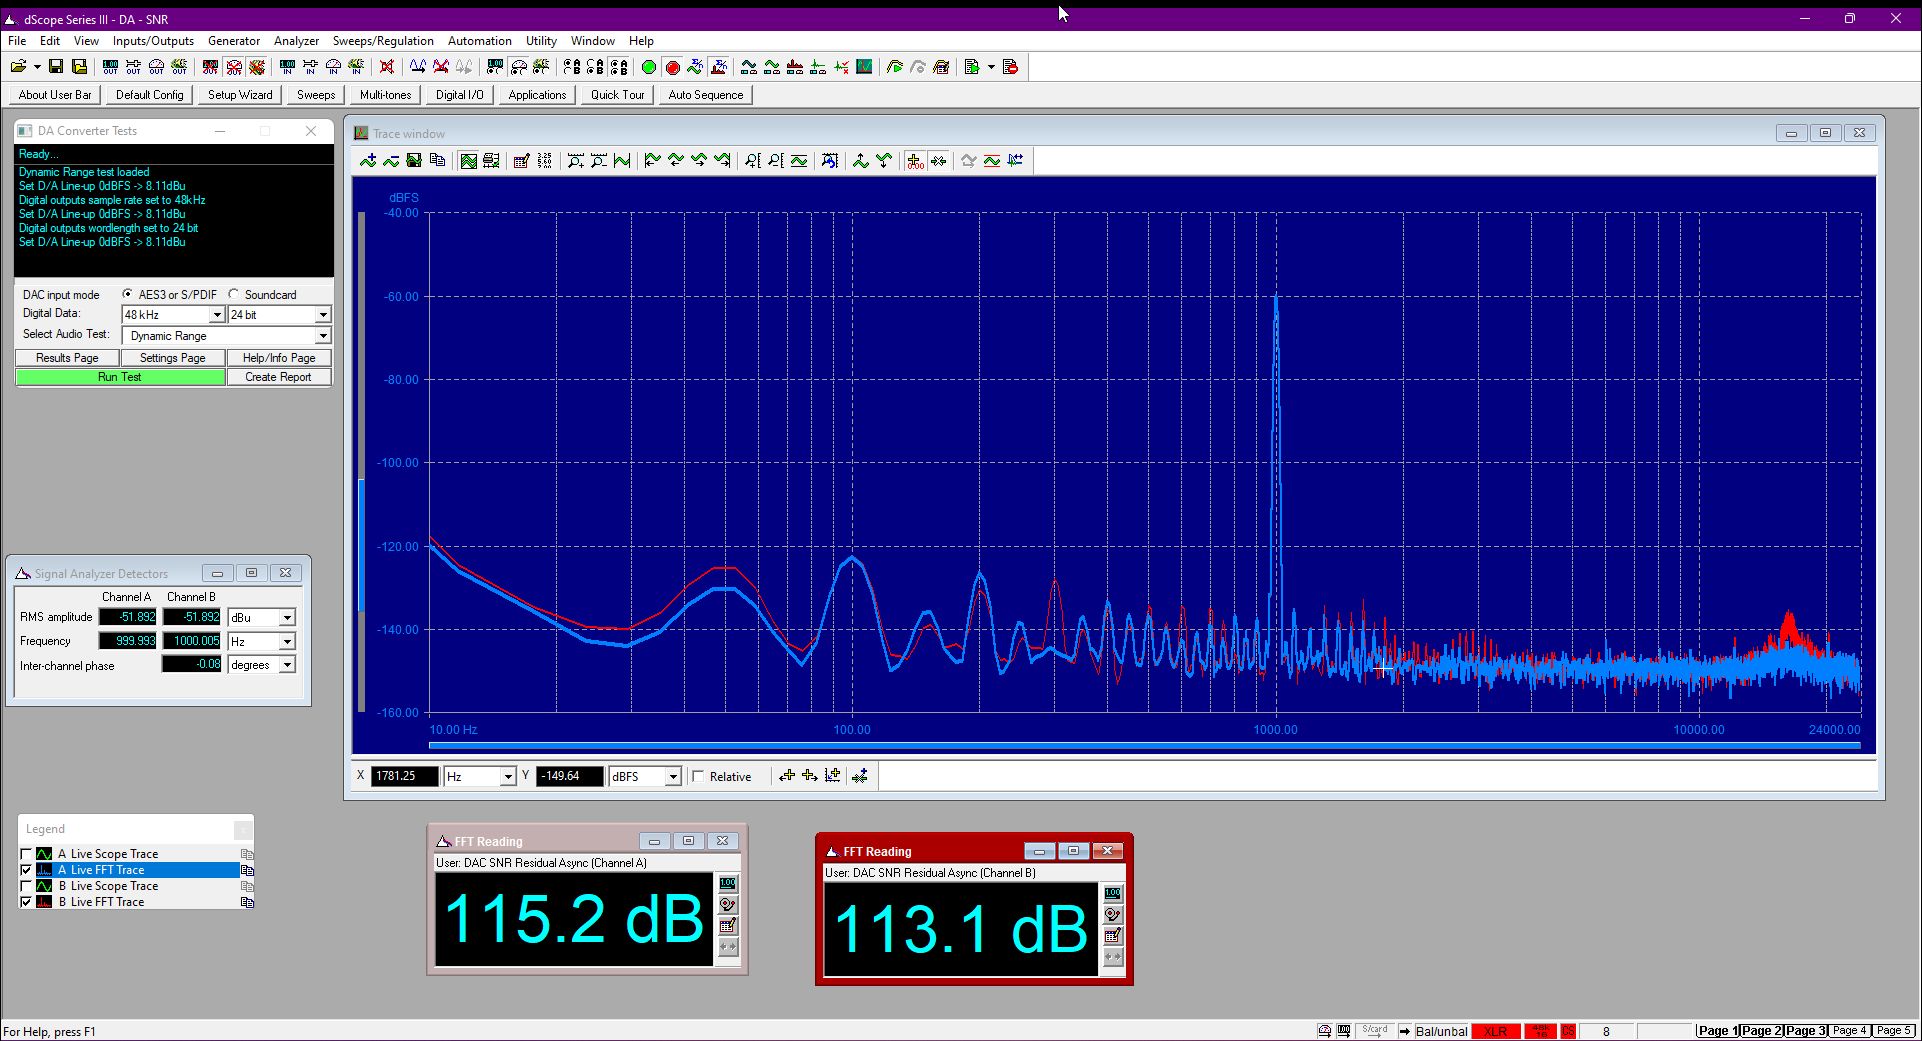Viewport: 1922px width, 1041px height.
Task: Open the Frequency Hz unit dropdown
Action: pyautogui.click(x=287, y=642)
